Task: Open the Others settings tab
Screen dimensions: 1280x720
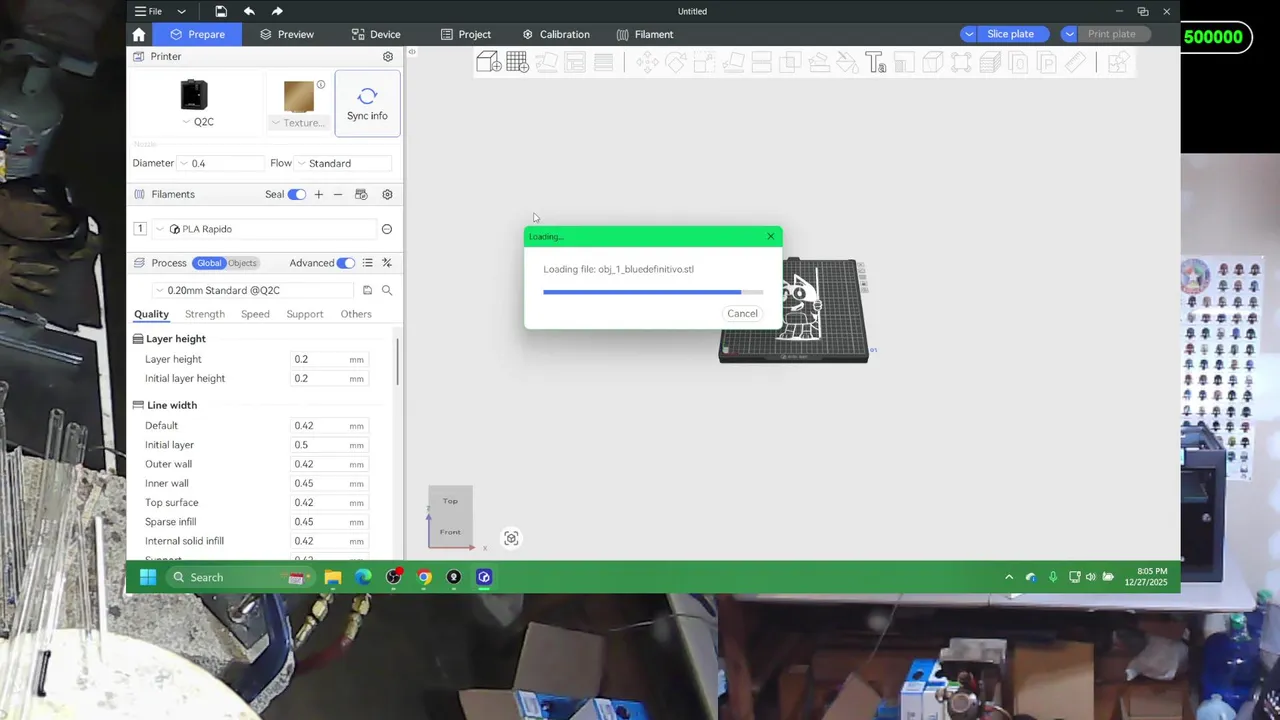Action: 356,314
